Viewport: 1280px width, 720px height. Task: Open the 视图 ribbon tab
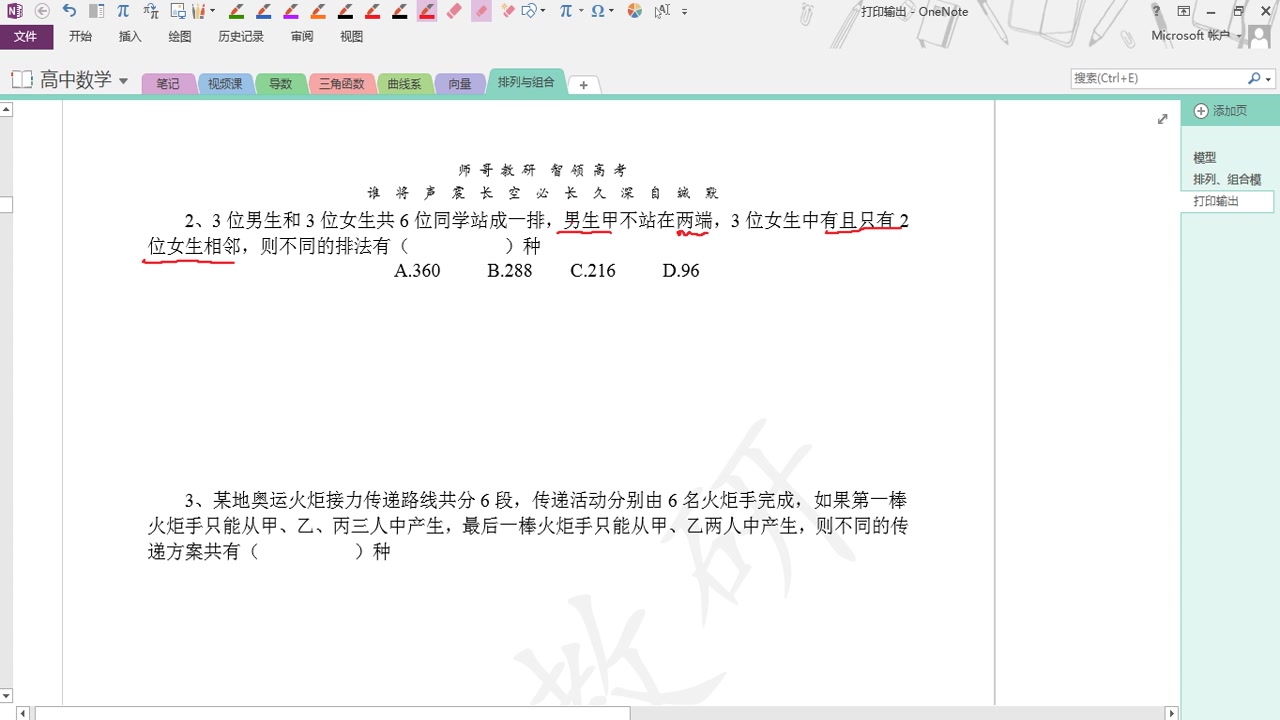(x=351, y=36)
